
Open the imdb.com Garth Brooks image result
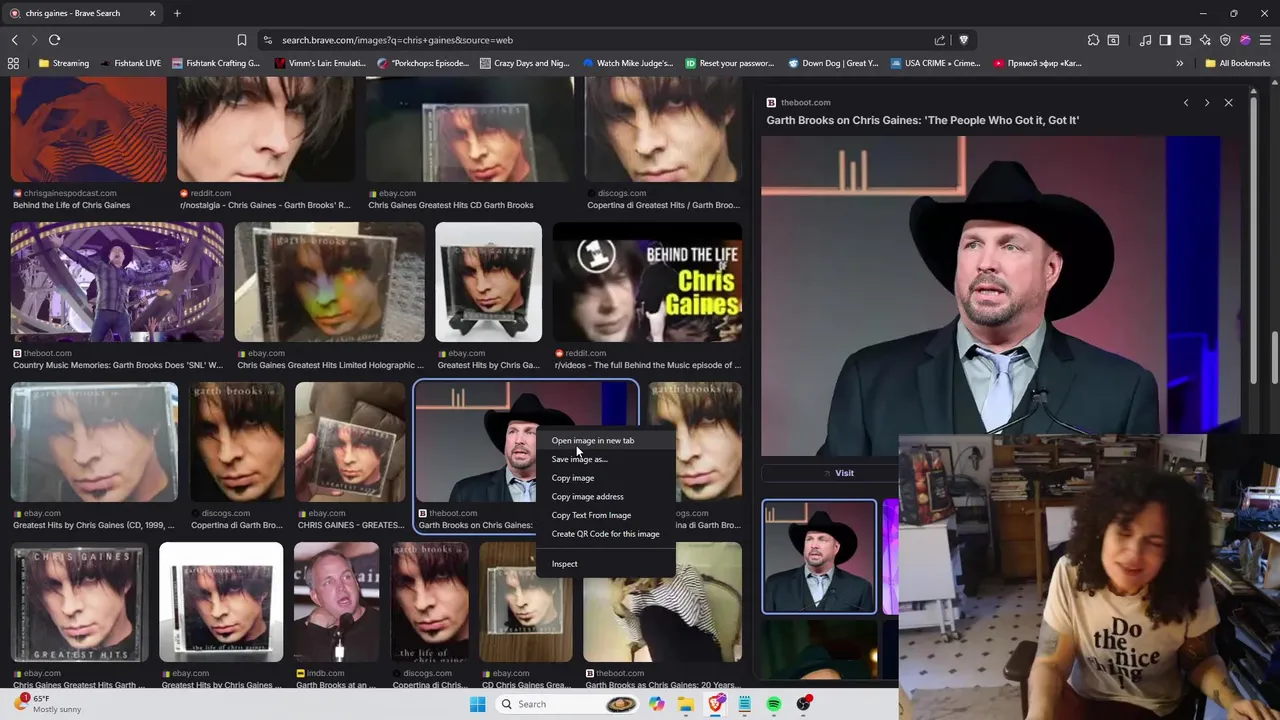tap(336, 603)
